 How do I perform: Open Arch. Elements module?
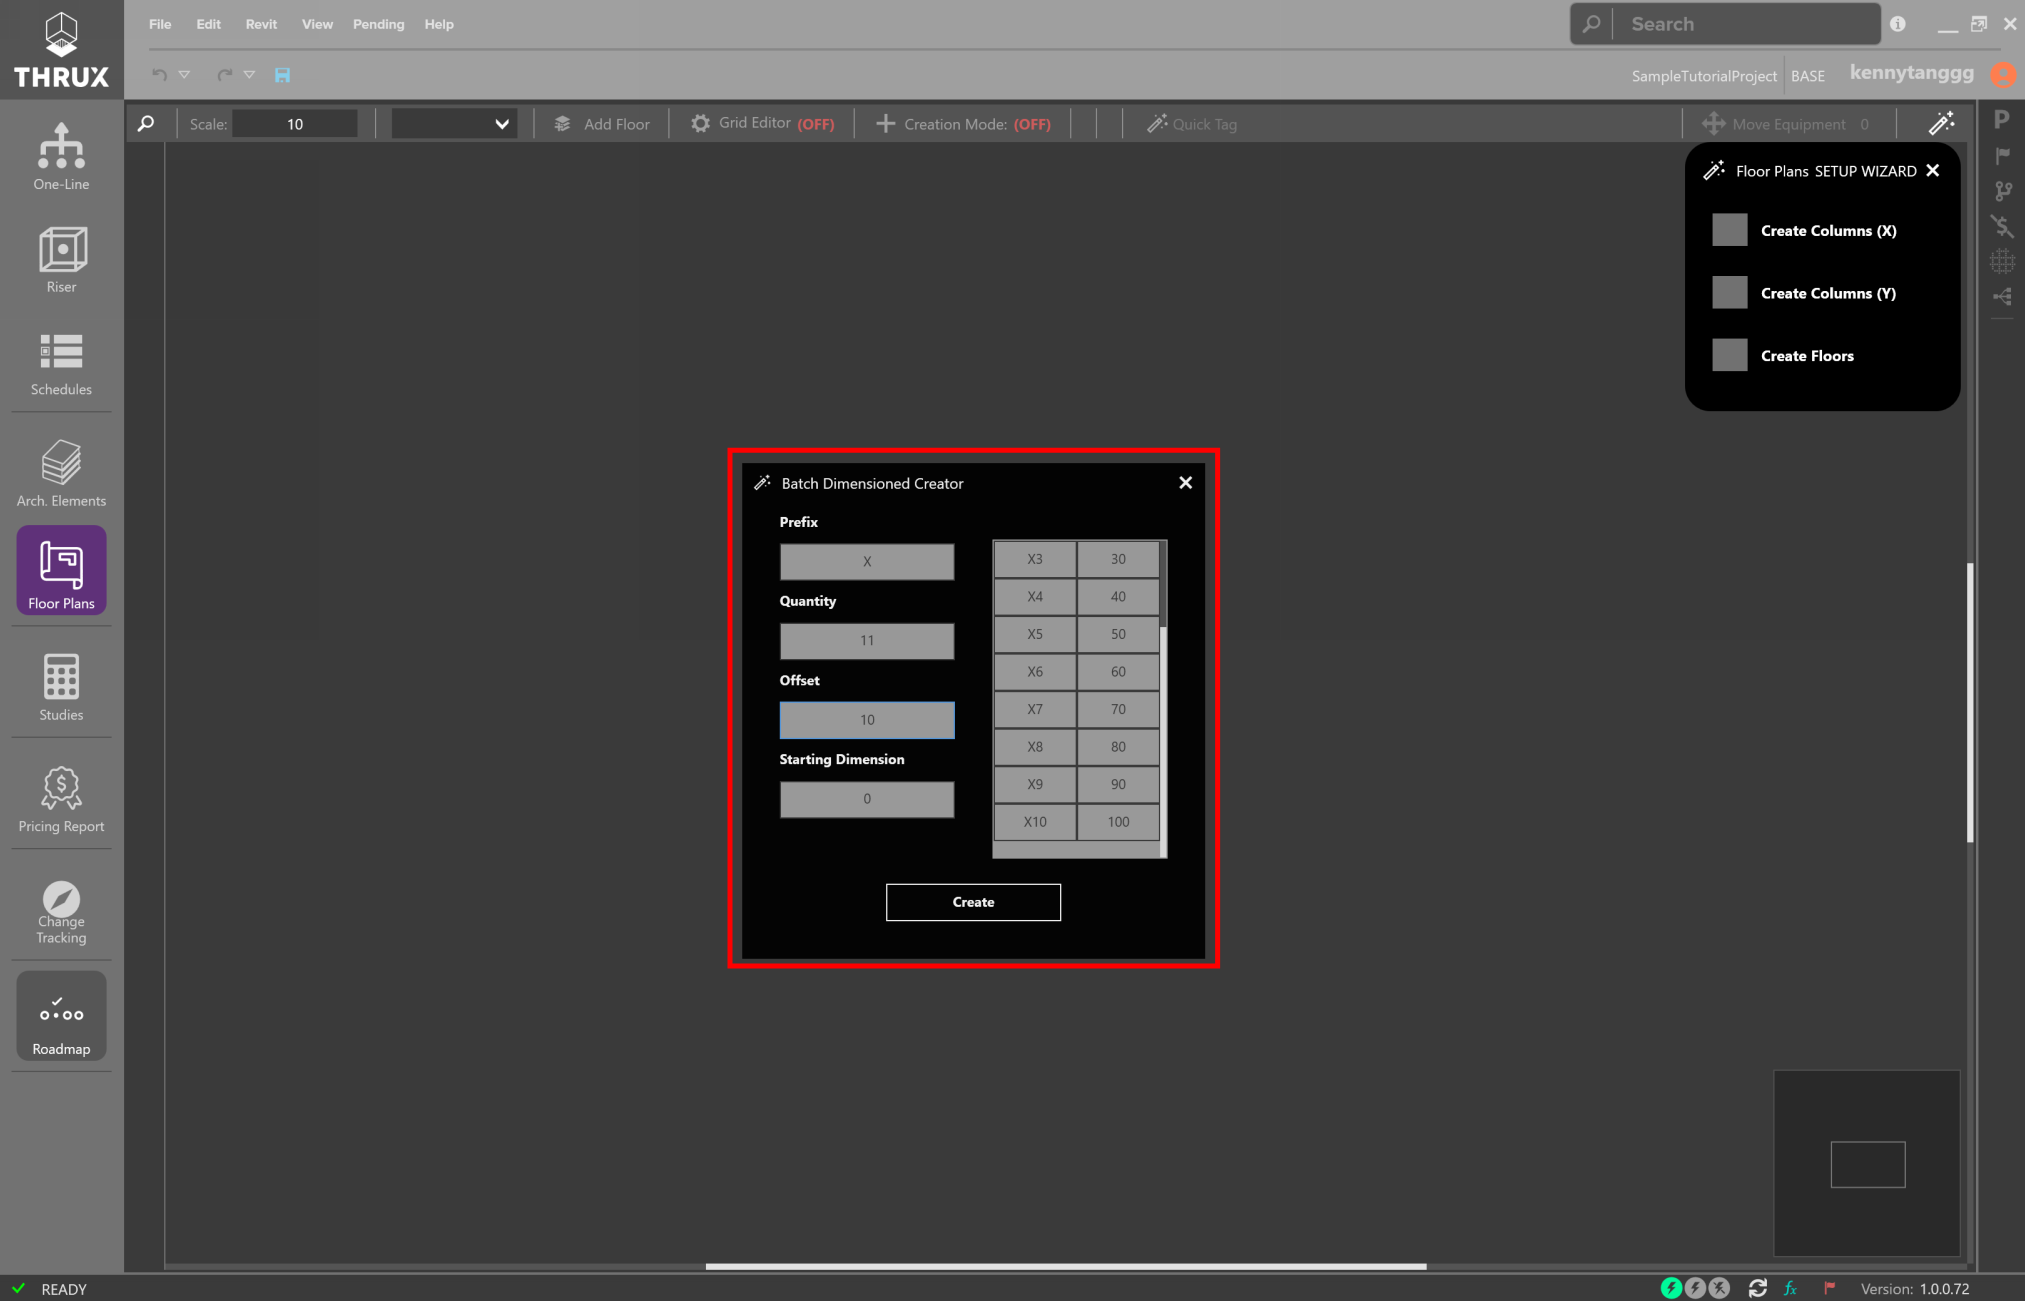click(61, 474)
